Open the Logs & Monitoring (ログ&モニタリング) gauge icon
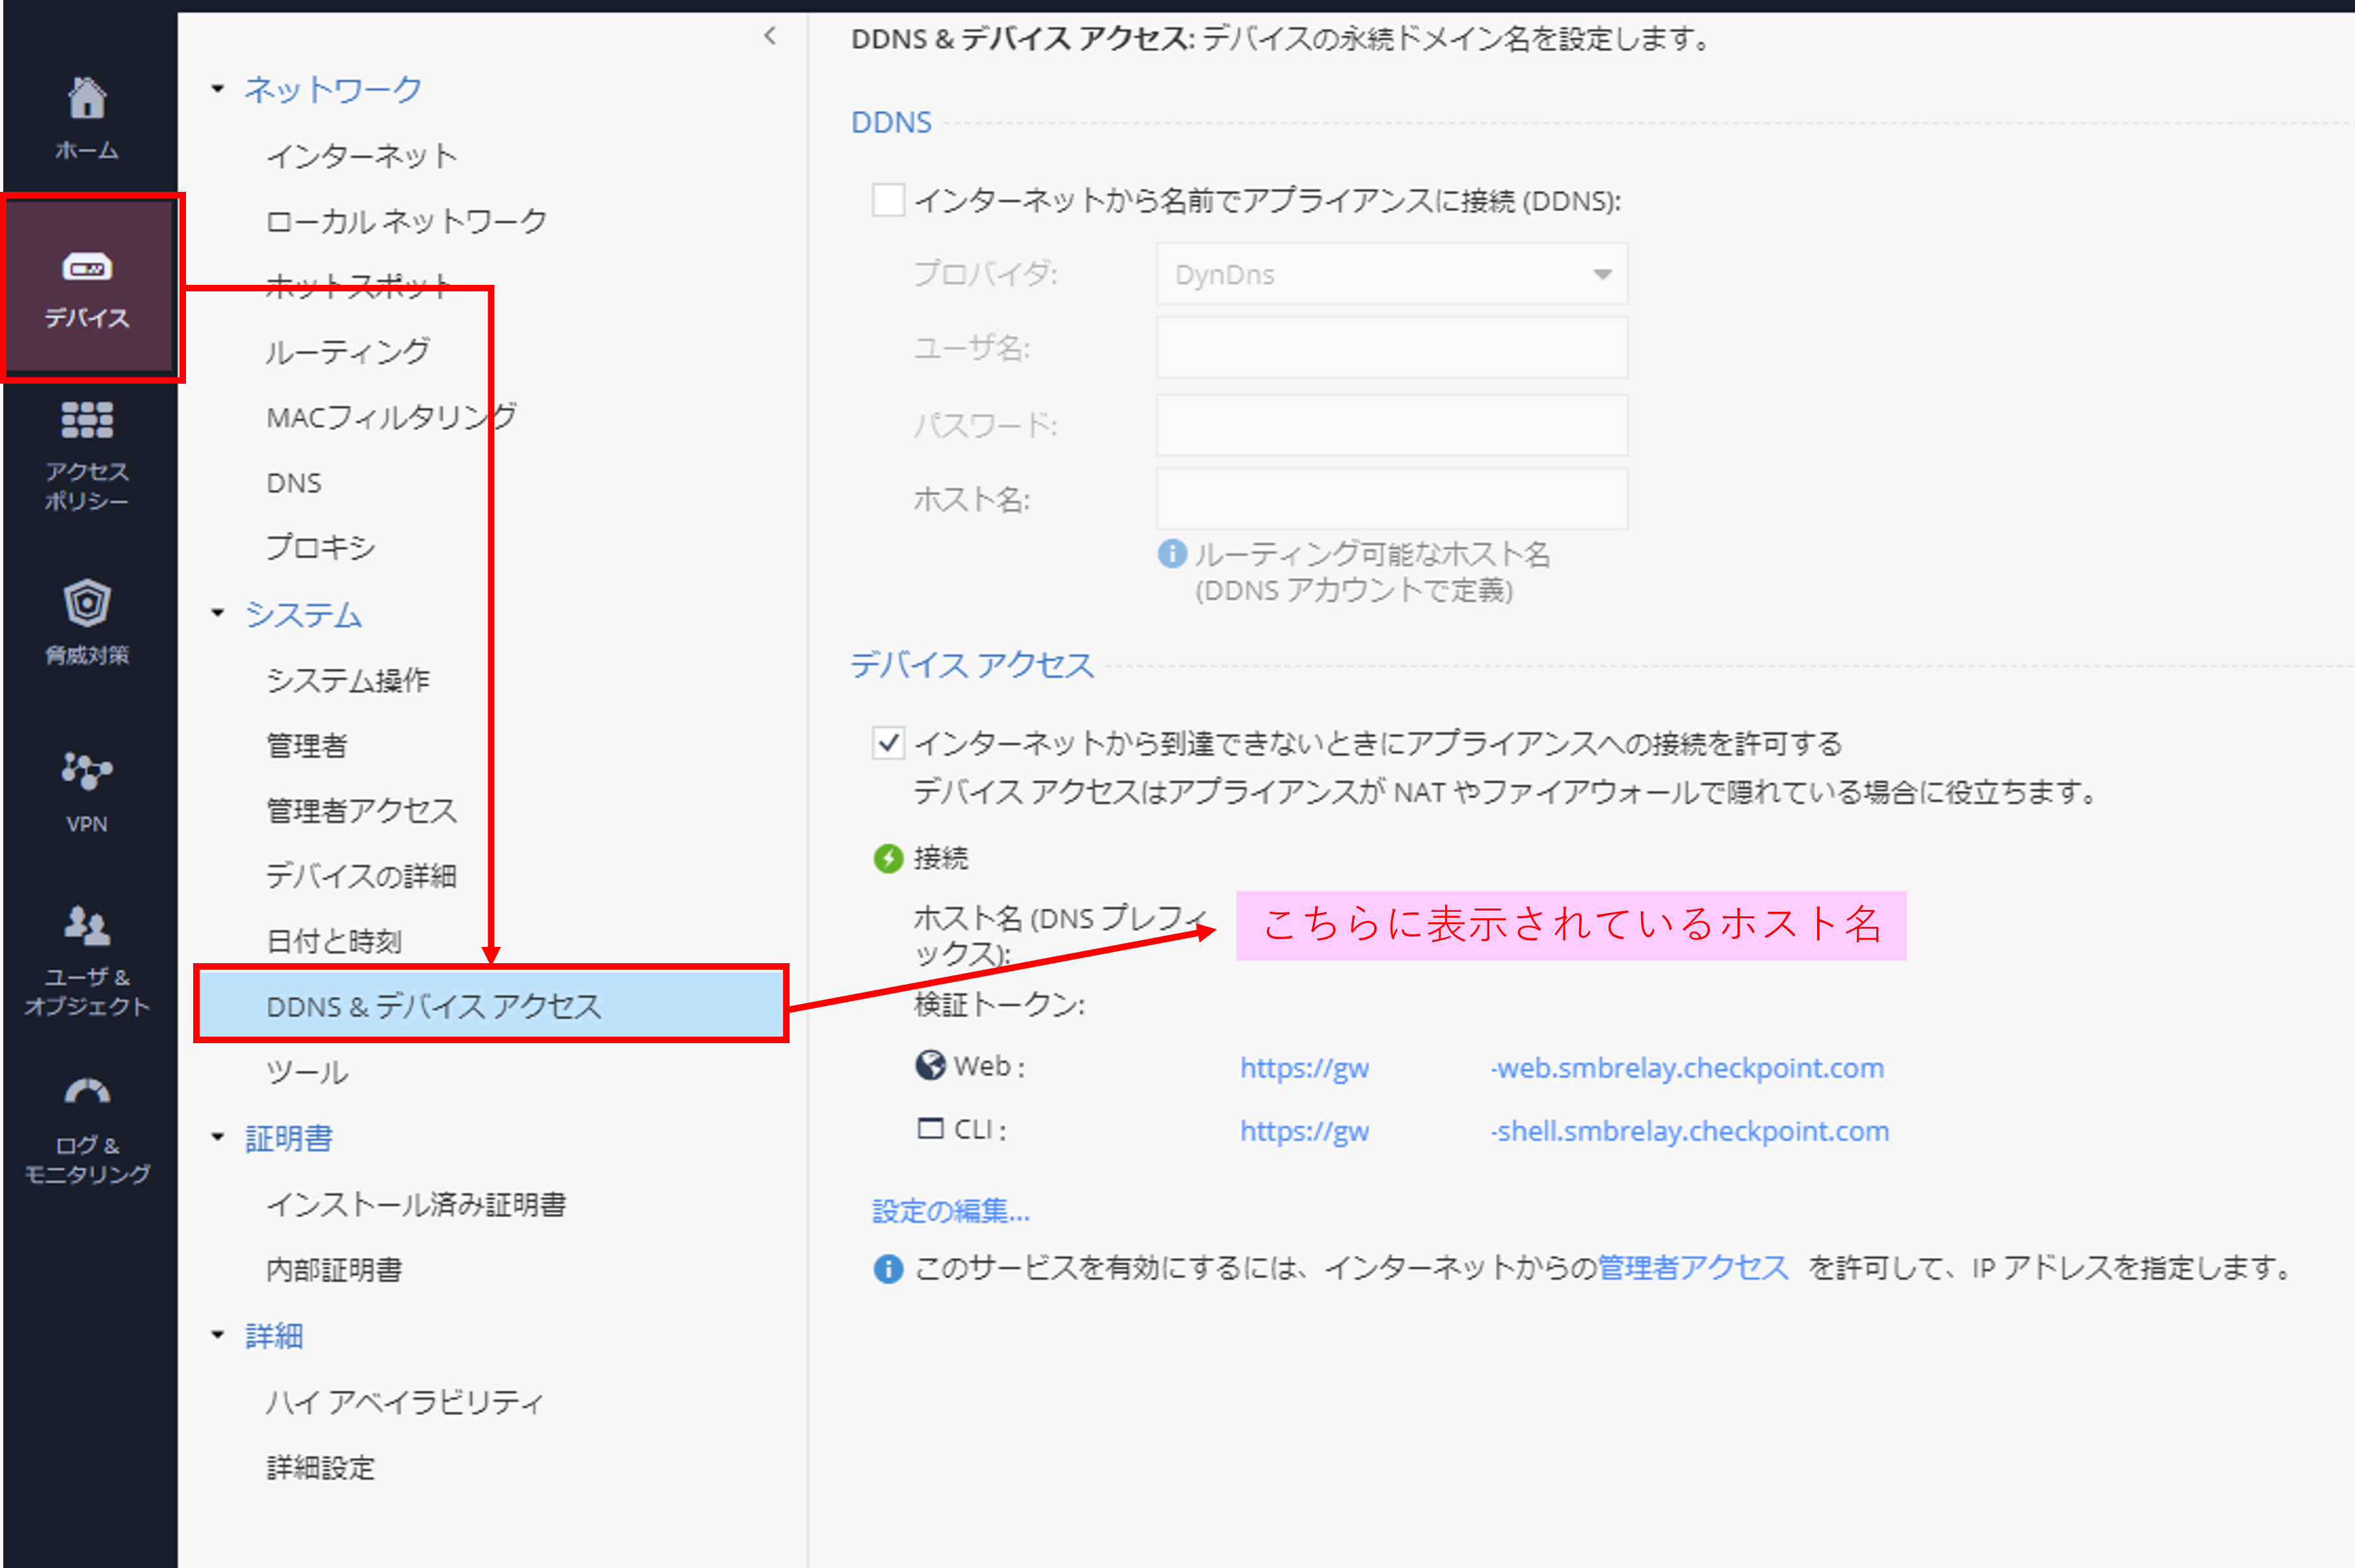This screenshot has height=1568, width=2355. click(x=87, y=1092)
